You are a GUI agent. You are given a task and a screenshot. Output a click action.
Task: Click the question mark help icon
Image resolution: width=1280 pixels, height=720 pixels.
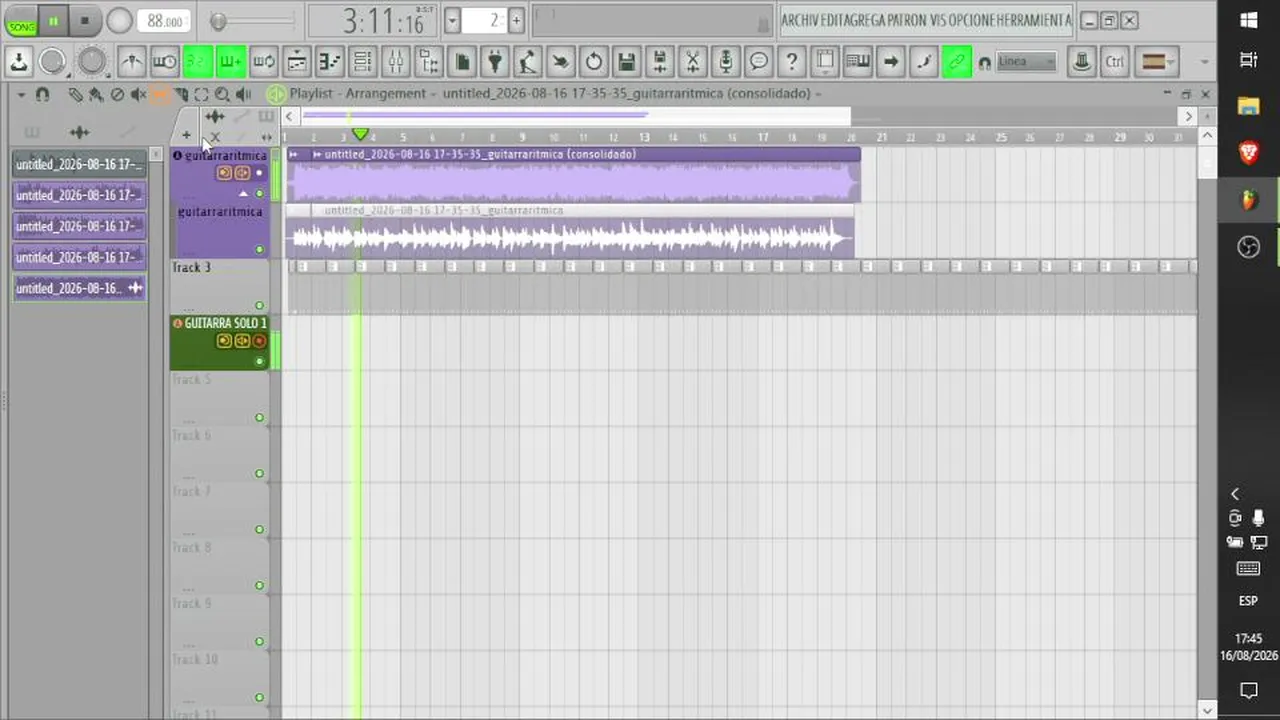(792, 62)
